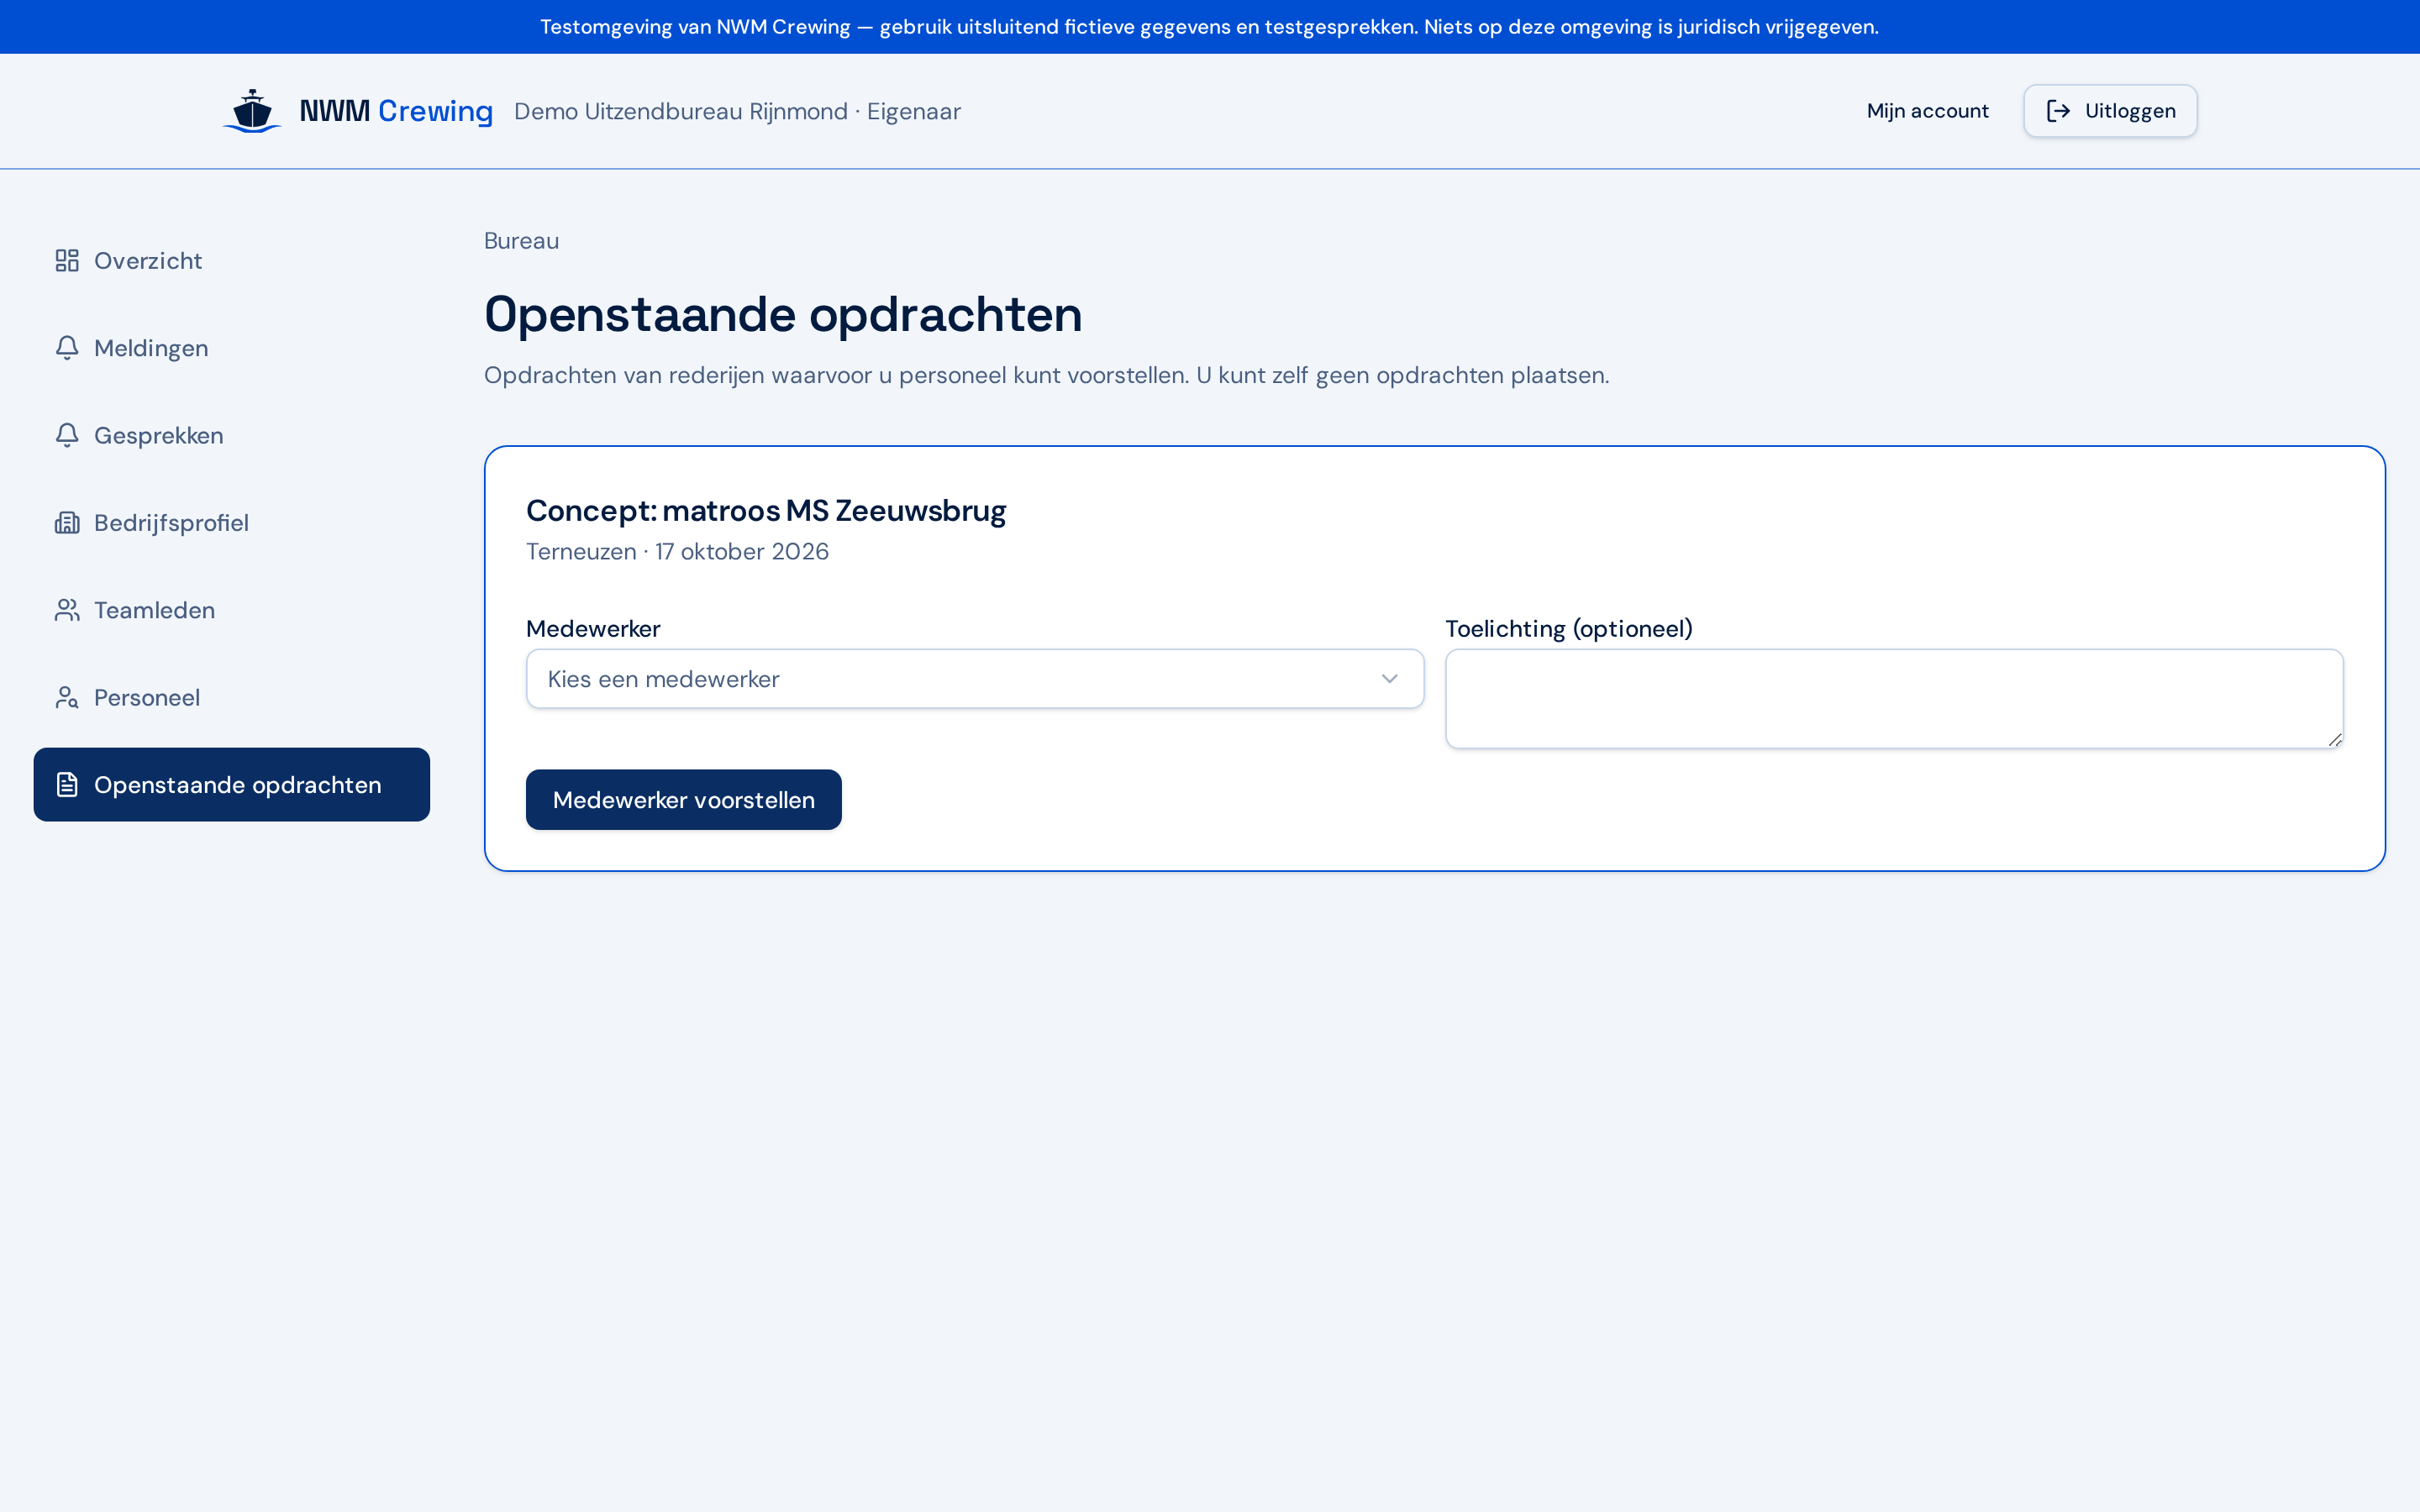The height and width of the screenshot is (1512, 2420).
Task: Click the textarea resize handle
Action: click(2334, 739)
